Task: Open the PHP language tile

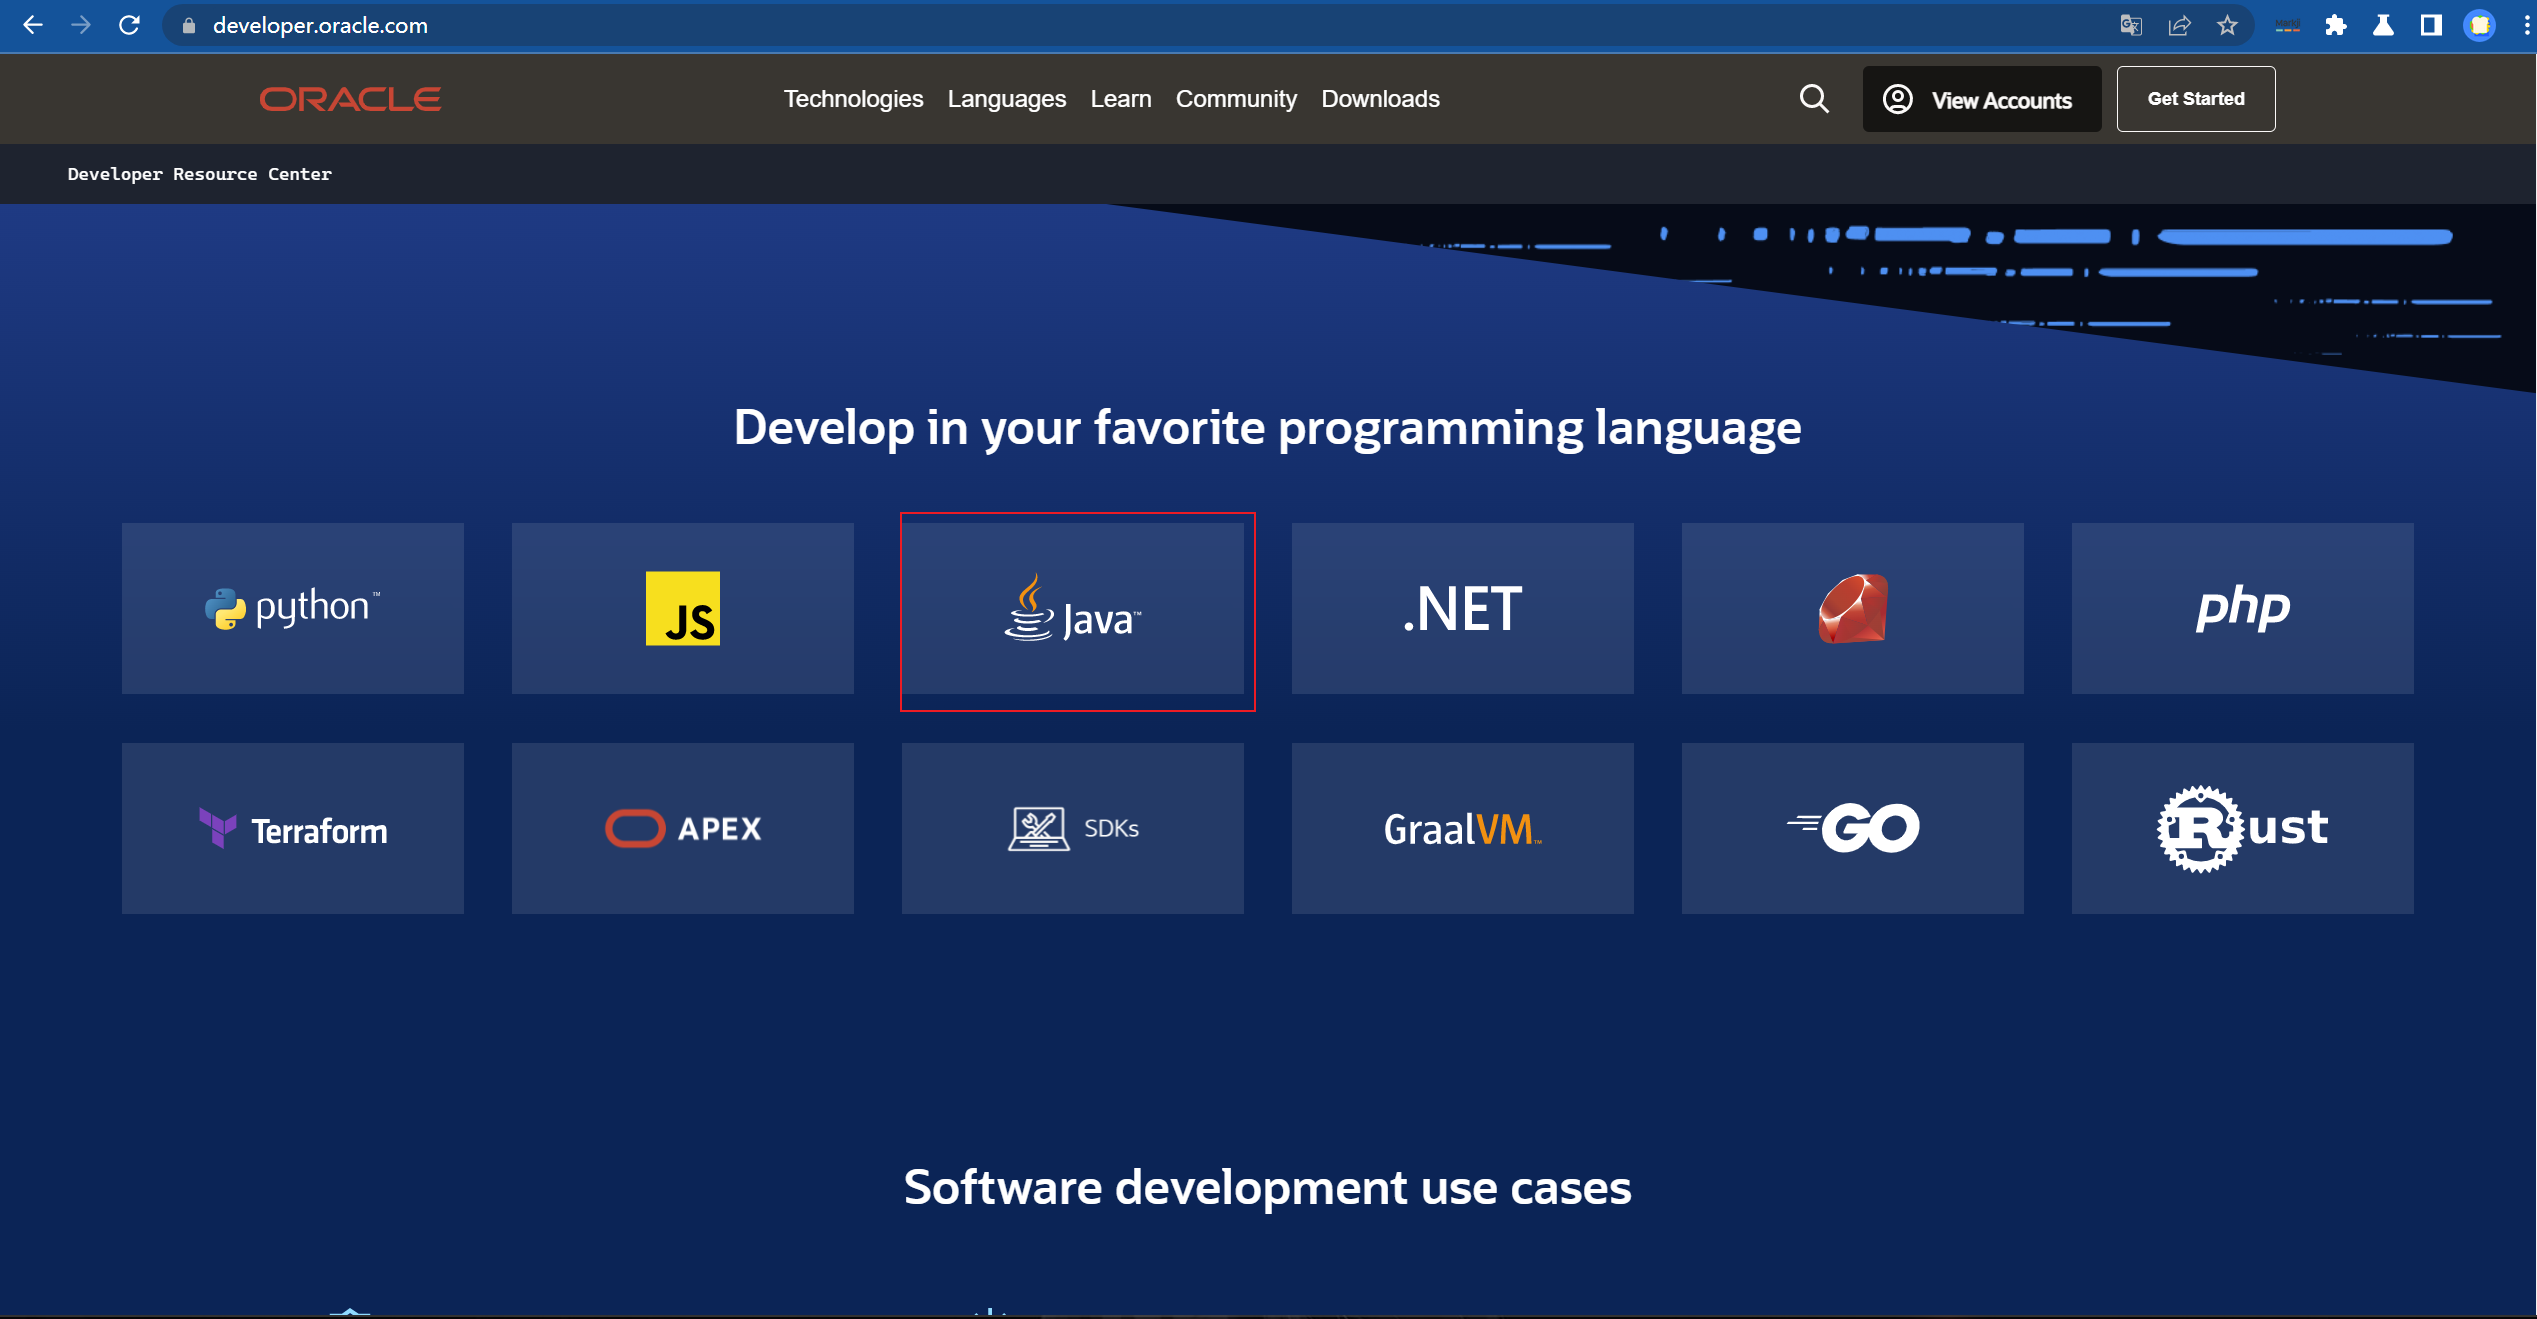Action: 2243,608
